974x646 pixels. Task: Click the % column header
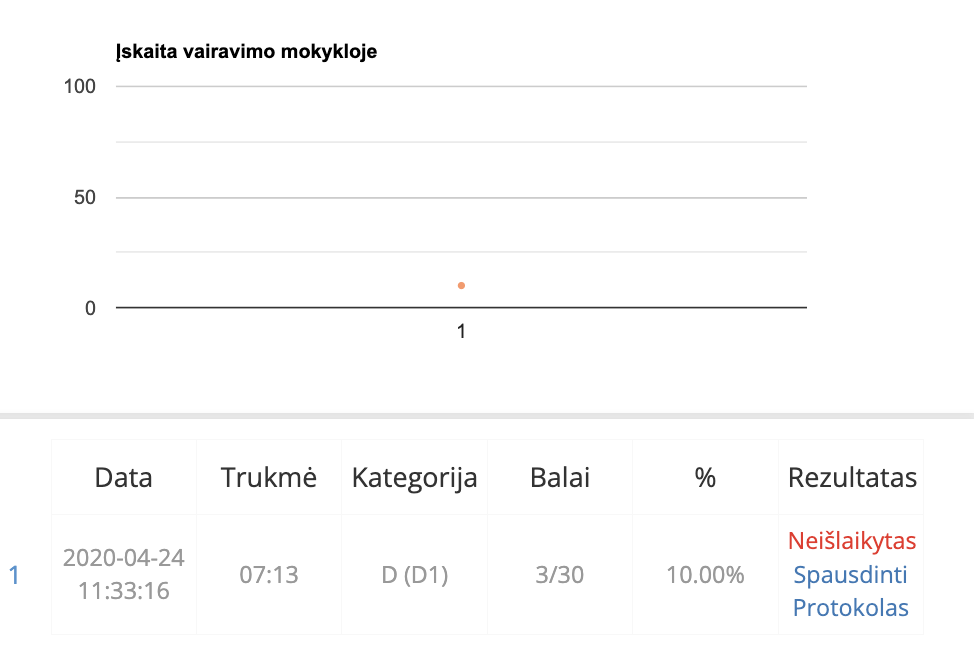pyautogui.click(x=705, y=478)
